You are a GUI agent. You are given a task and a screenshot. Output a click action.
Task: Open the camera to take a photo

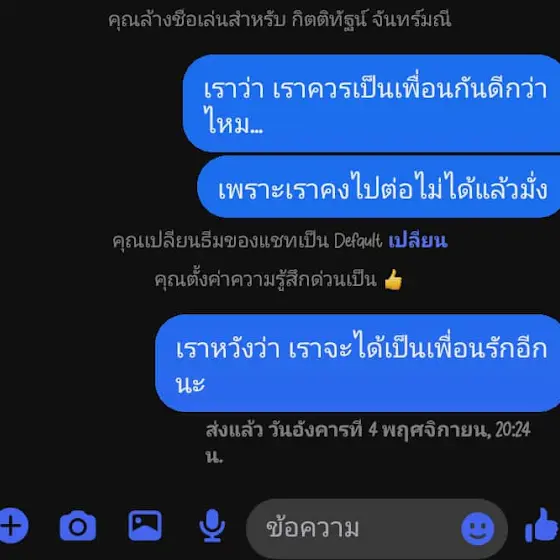click(78, 526)
